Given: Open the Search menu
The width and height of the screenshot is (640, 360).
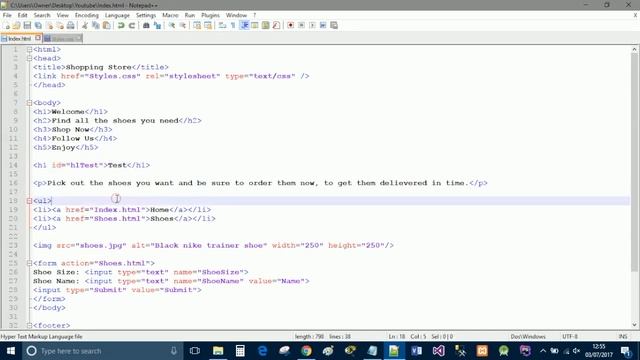Looking at the screenshot, I should point(42,15).
